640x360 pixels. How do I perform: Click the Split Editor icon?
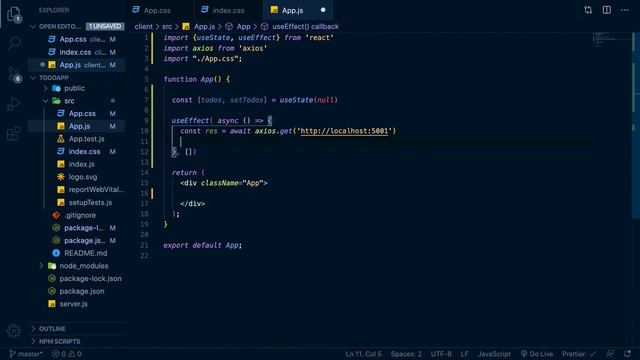click(607, 10)
